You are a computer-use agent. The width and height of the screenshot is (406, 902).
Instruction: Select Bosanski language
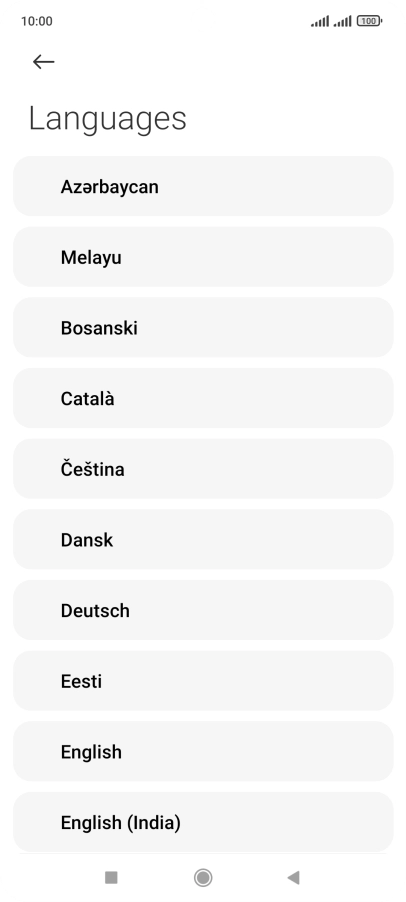point(203,327)
